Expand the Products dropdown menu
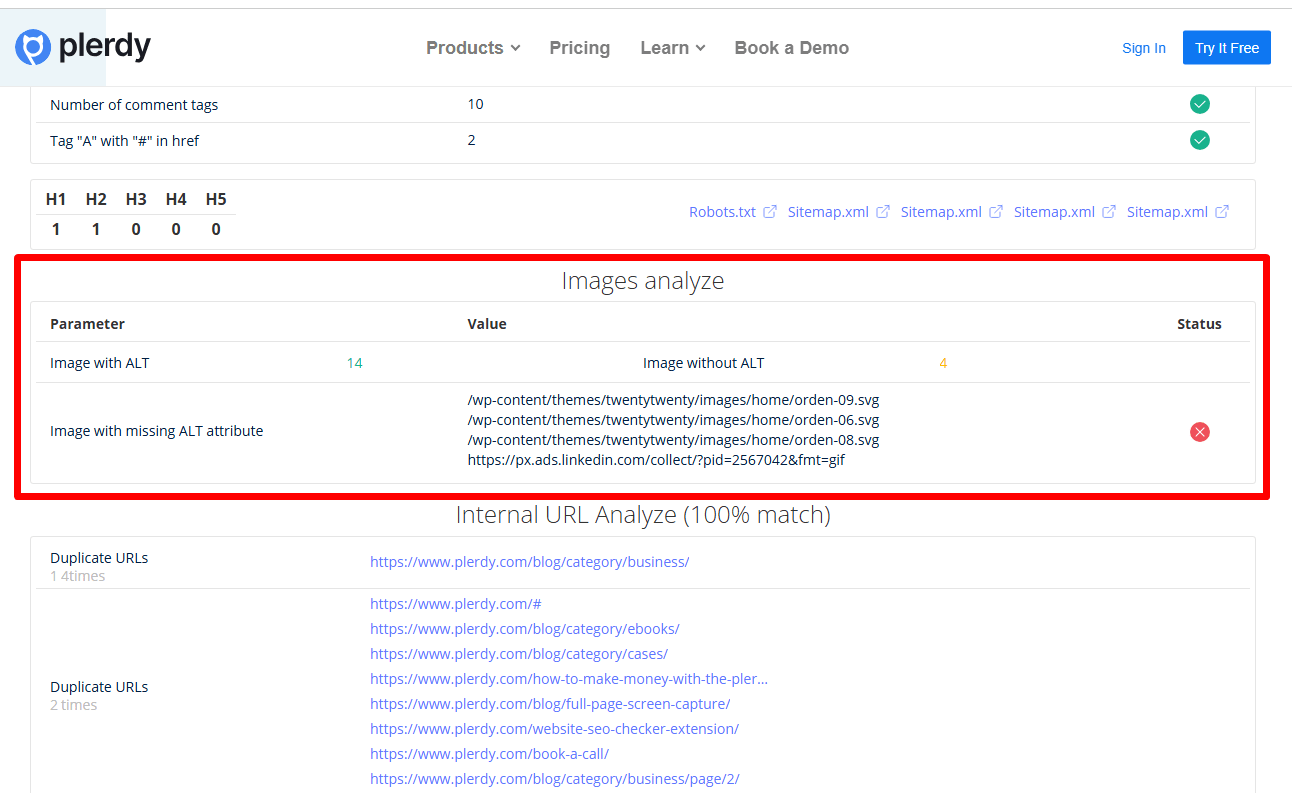Viewport: 1292px width, 793px height. pos(472,47)
